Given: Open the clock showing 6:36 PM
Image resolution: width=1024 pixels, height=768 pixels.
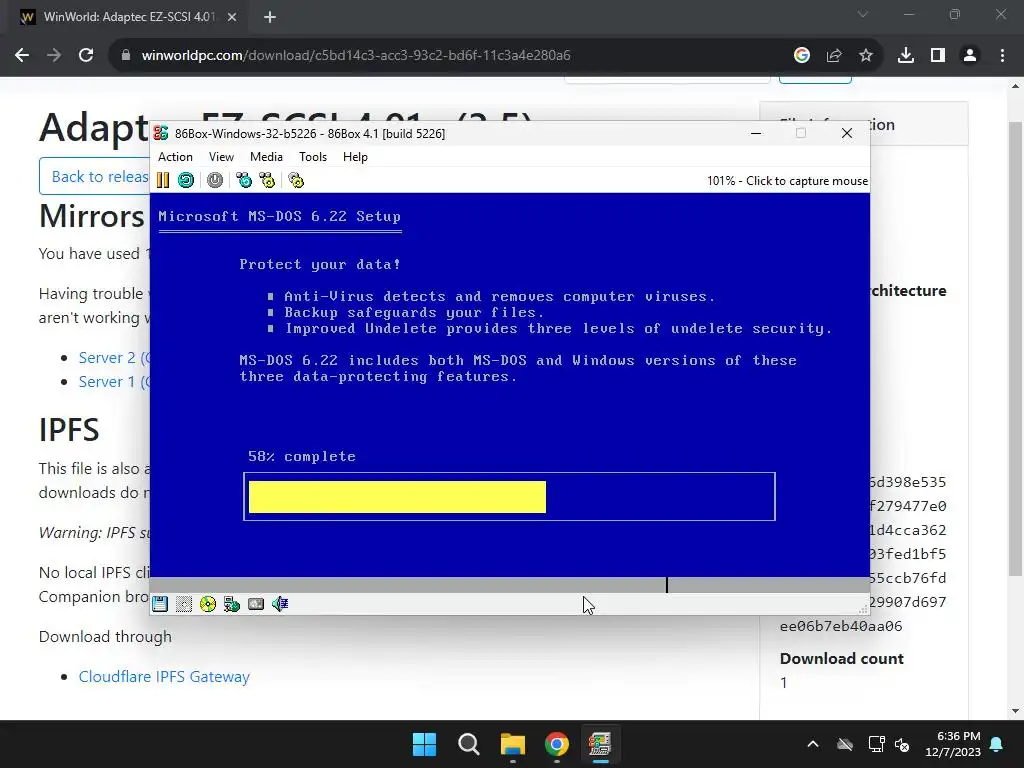Looking at the screenshot, I should (x=953, y=744).
